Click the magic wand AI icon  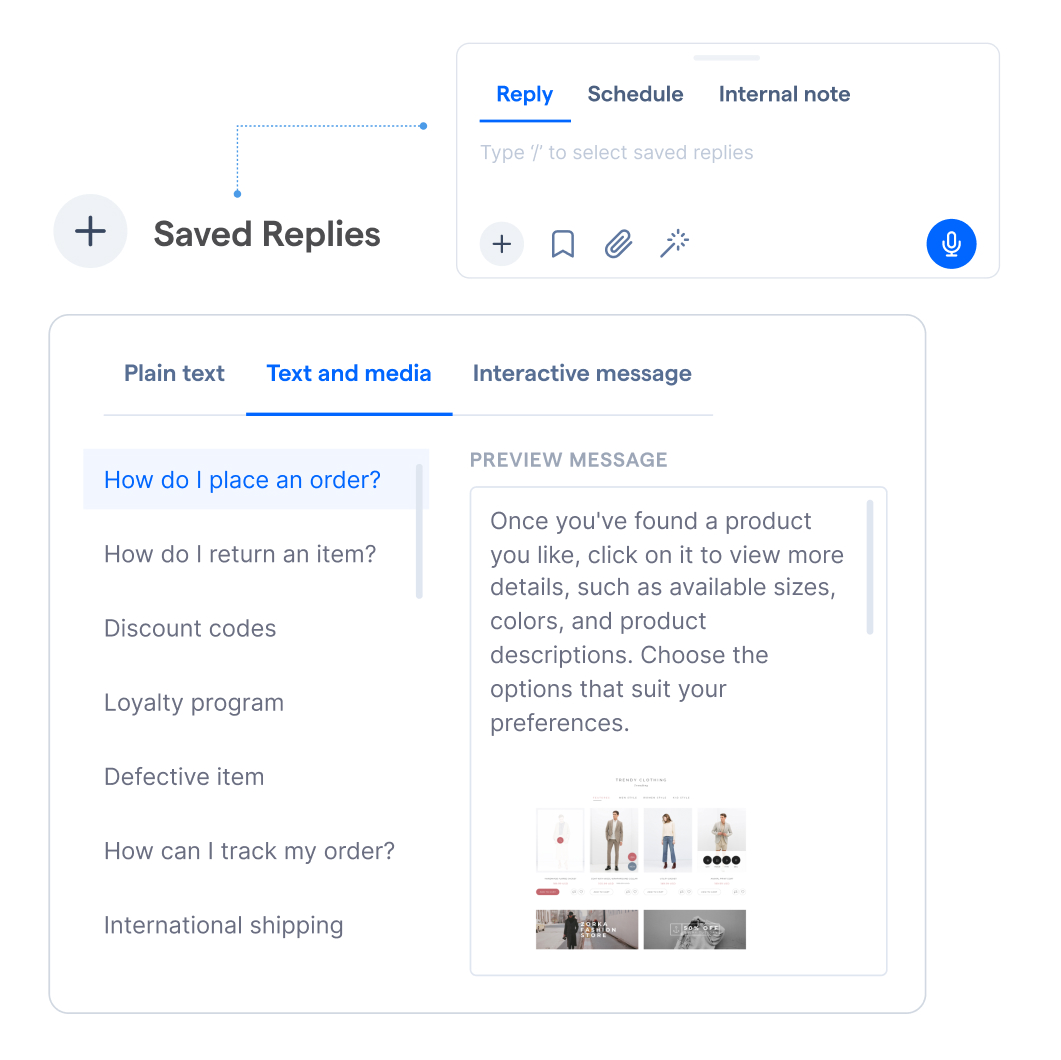(x=675, y=244)
